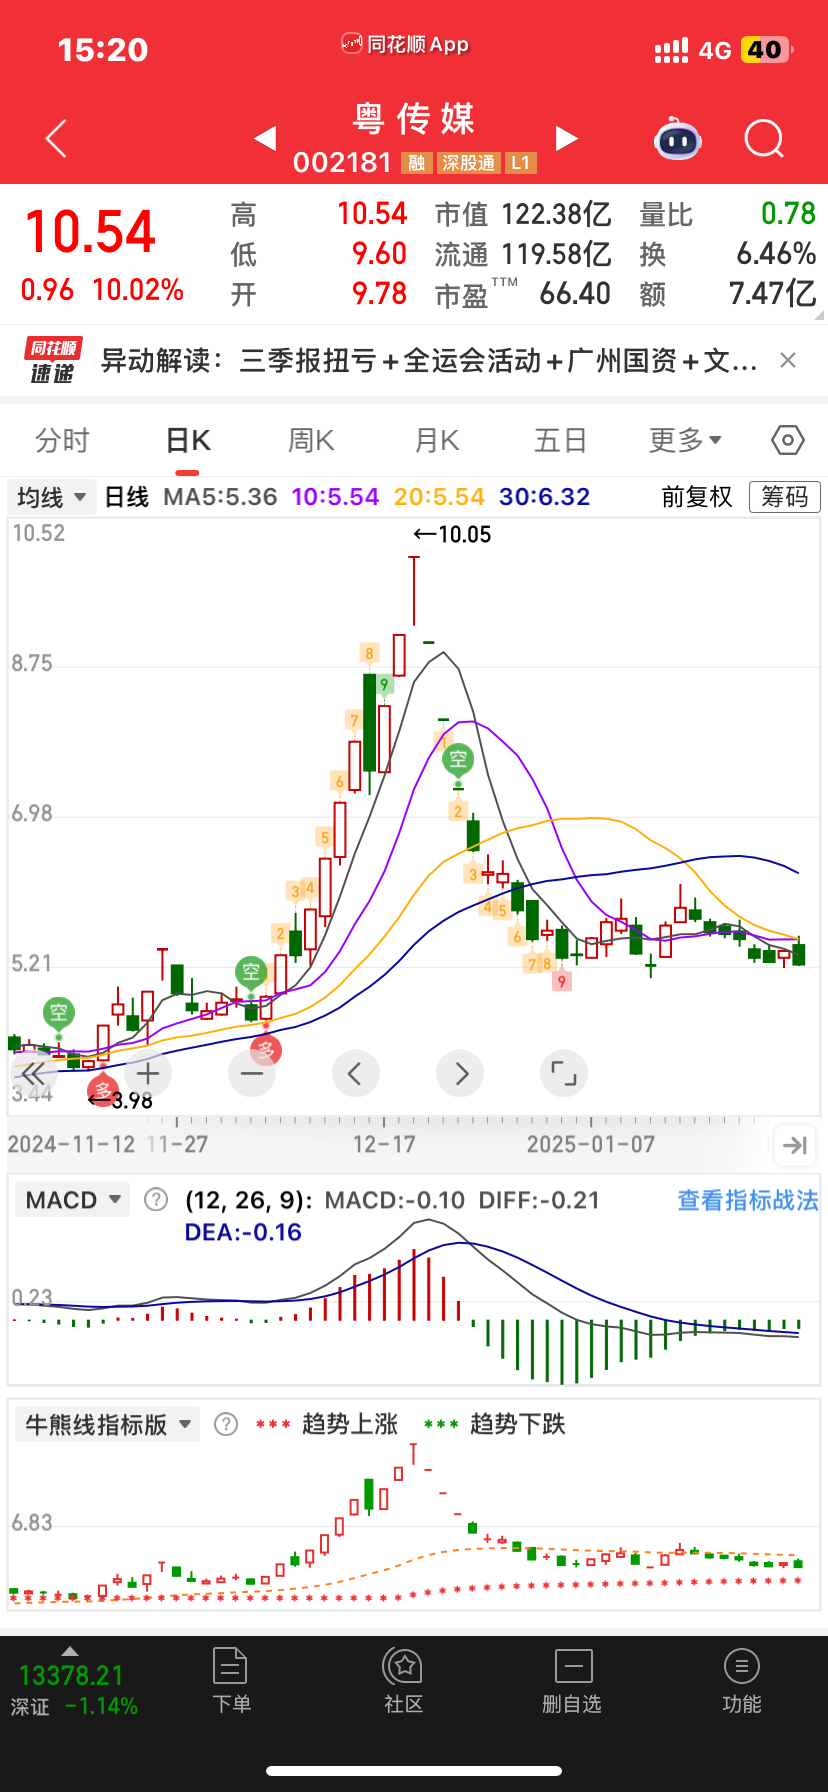The width and height of the screenshot is (828, 1792).
Task: Tap the DEA:-0.16 indicator value
Action: pos(243,1232)
